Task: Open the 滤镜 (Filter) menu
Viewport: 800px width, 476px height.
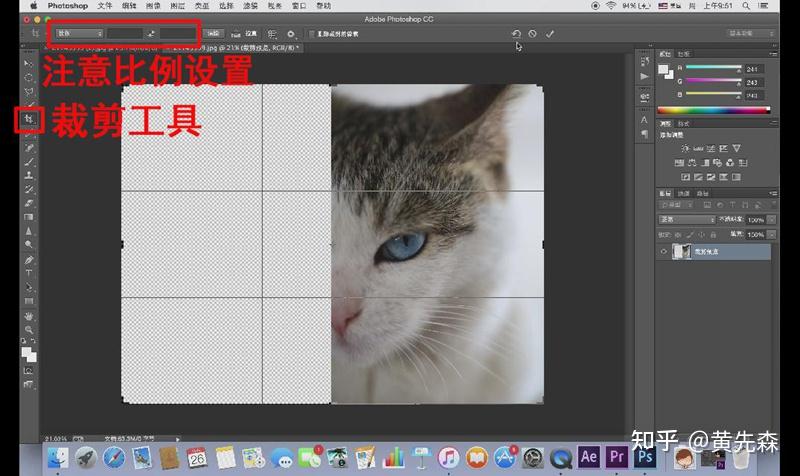Action: pyautogui.click(x=250, y=6)
